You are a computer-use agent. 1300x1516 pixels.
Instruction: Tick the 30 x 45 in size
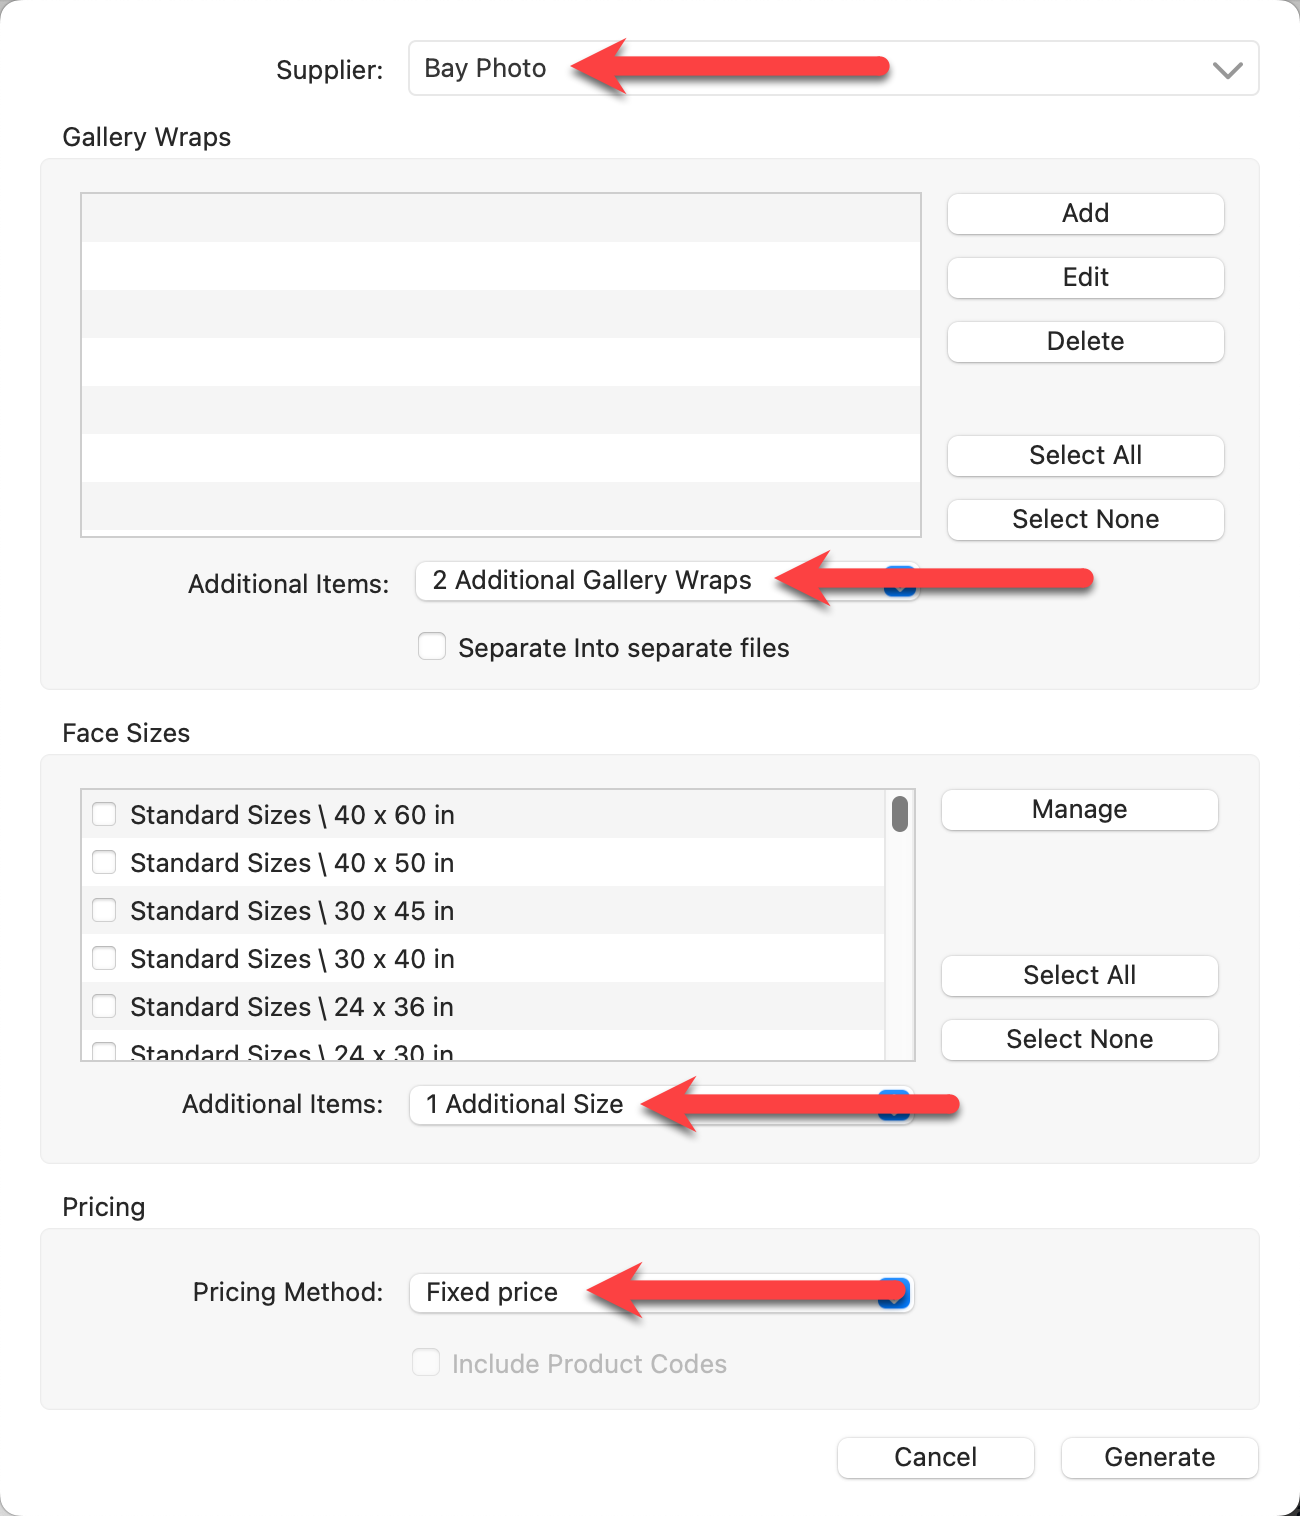104,910
